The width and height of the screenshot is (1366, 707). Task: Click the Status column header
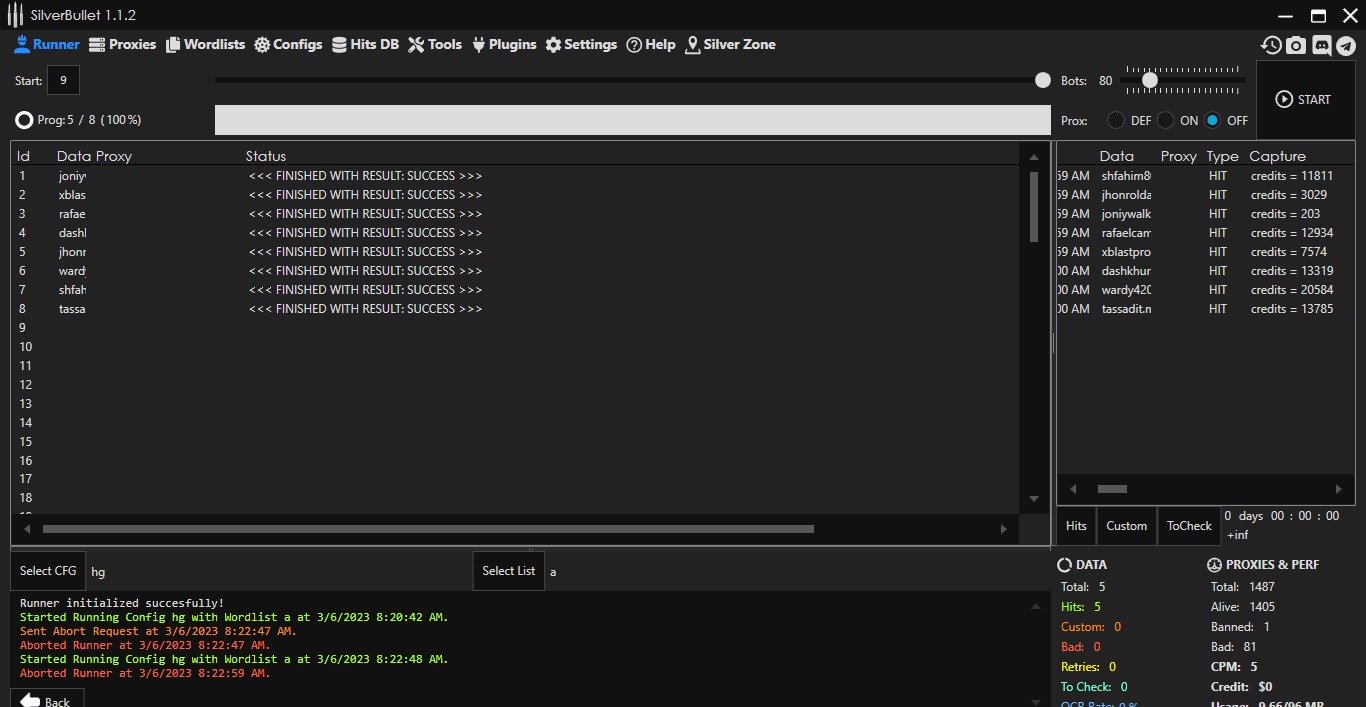click(266, 156)
